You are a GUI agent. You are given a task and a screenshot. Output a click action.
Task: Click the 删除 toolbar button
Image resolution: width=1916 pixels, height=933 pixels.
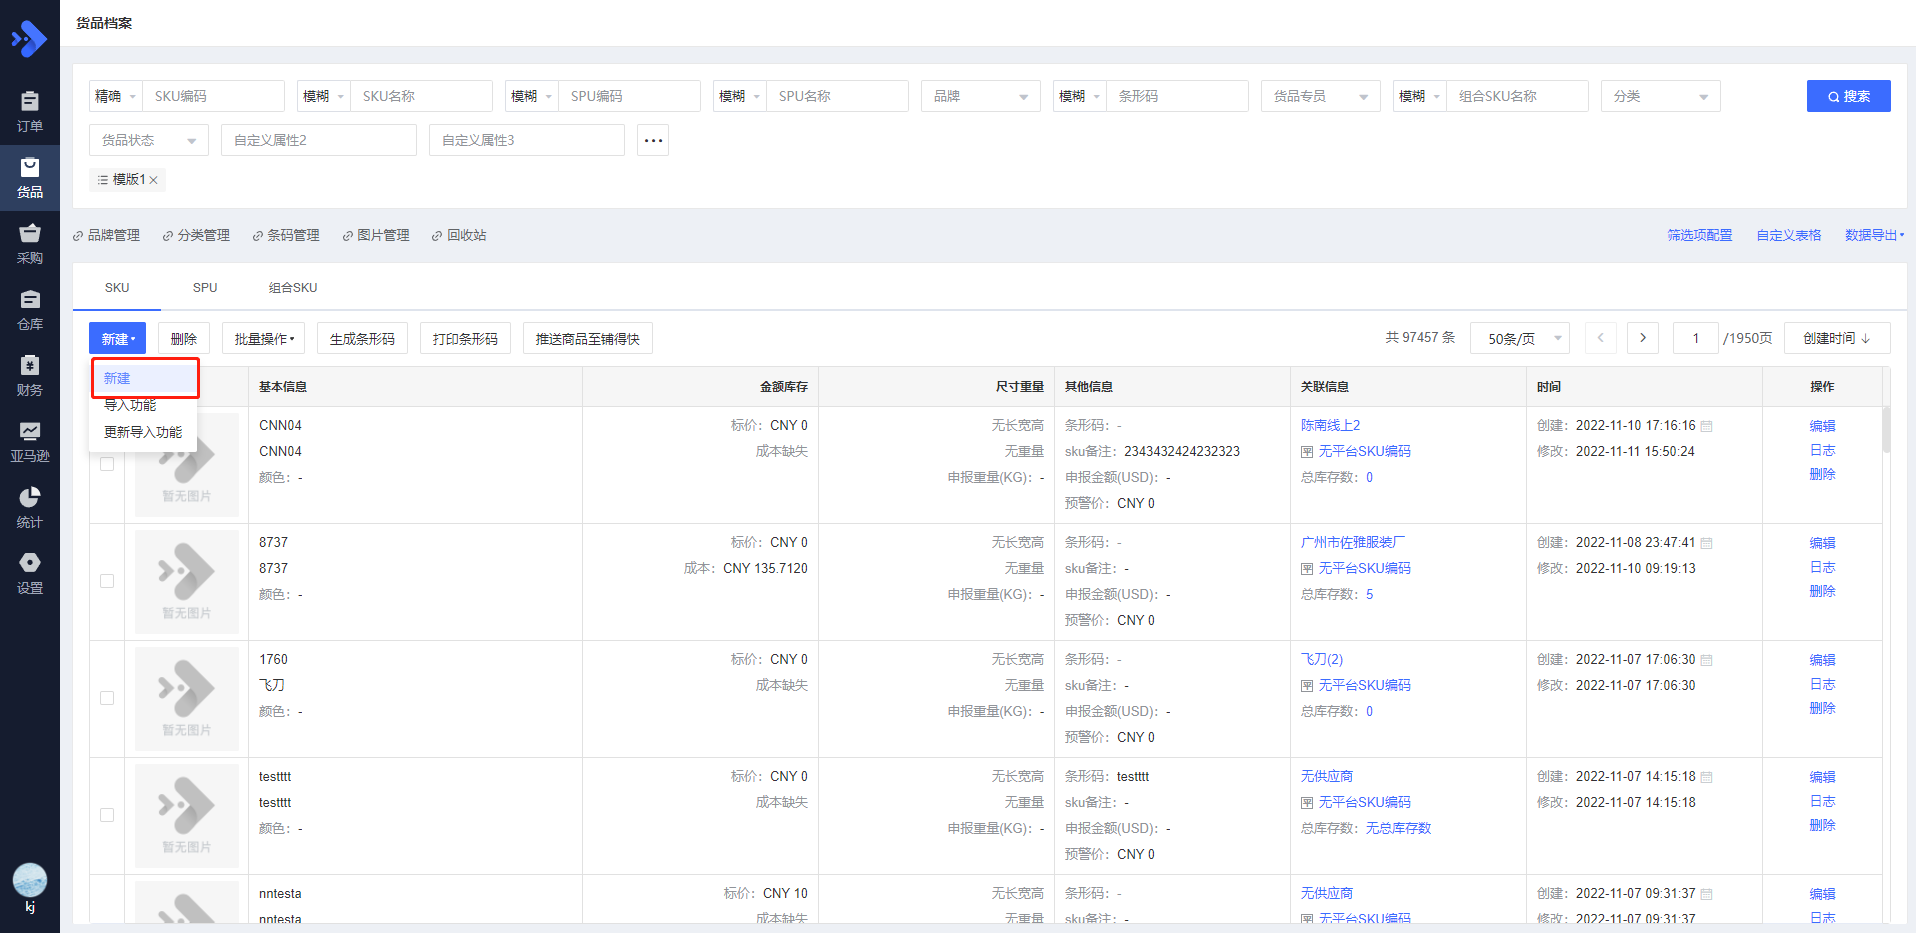coord(184,339)
